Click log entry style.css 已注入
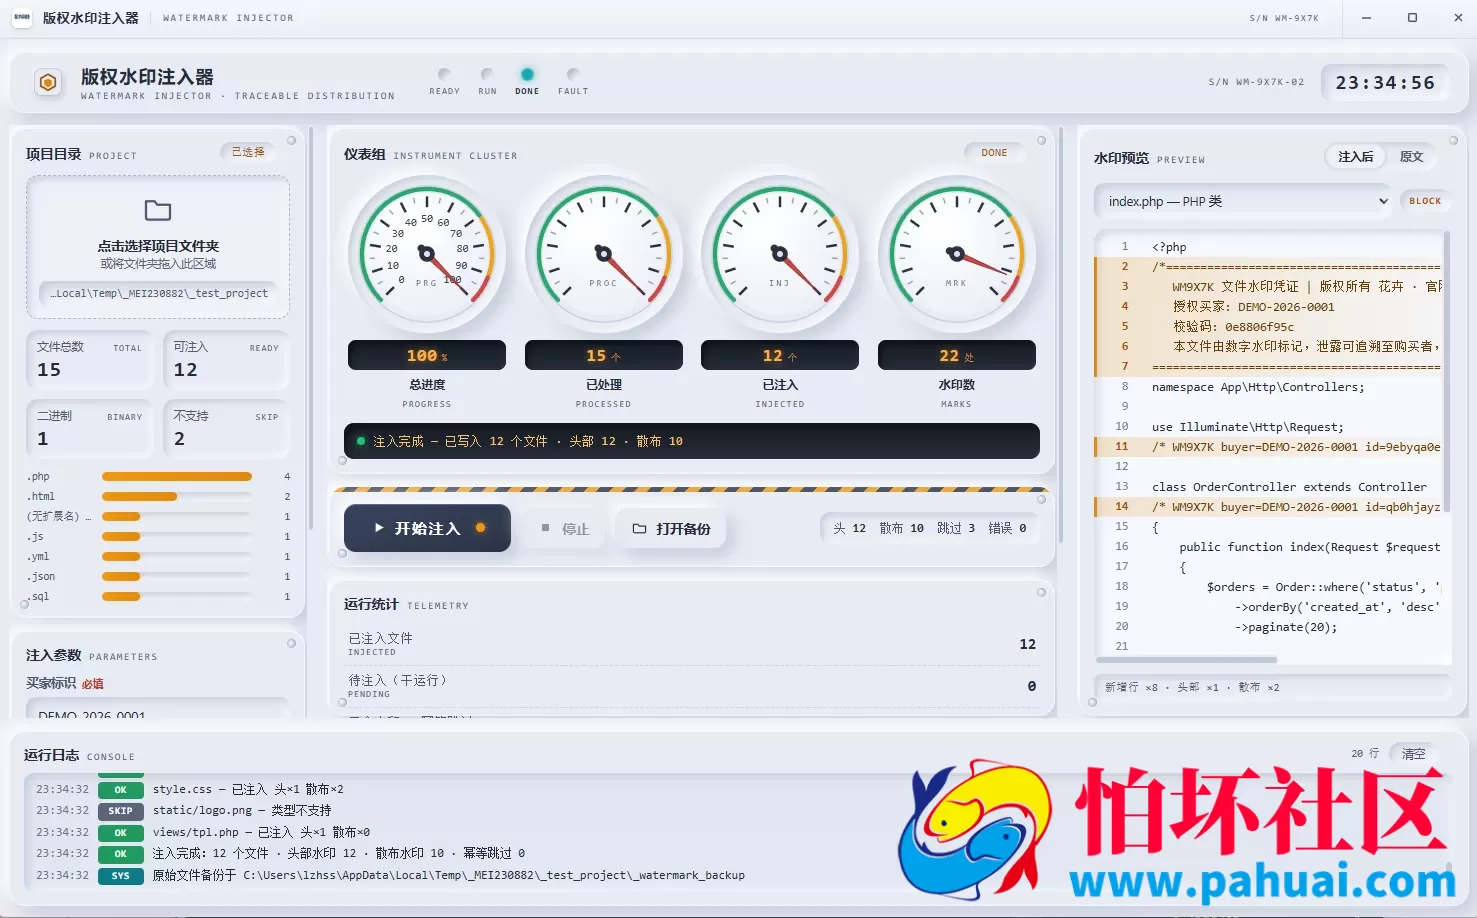1477x918 pixels. tap(248, 789)
